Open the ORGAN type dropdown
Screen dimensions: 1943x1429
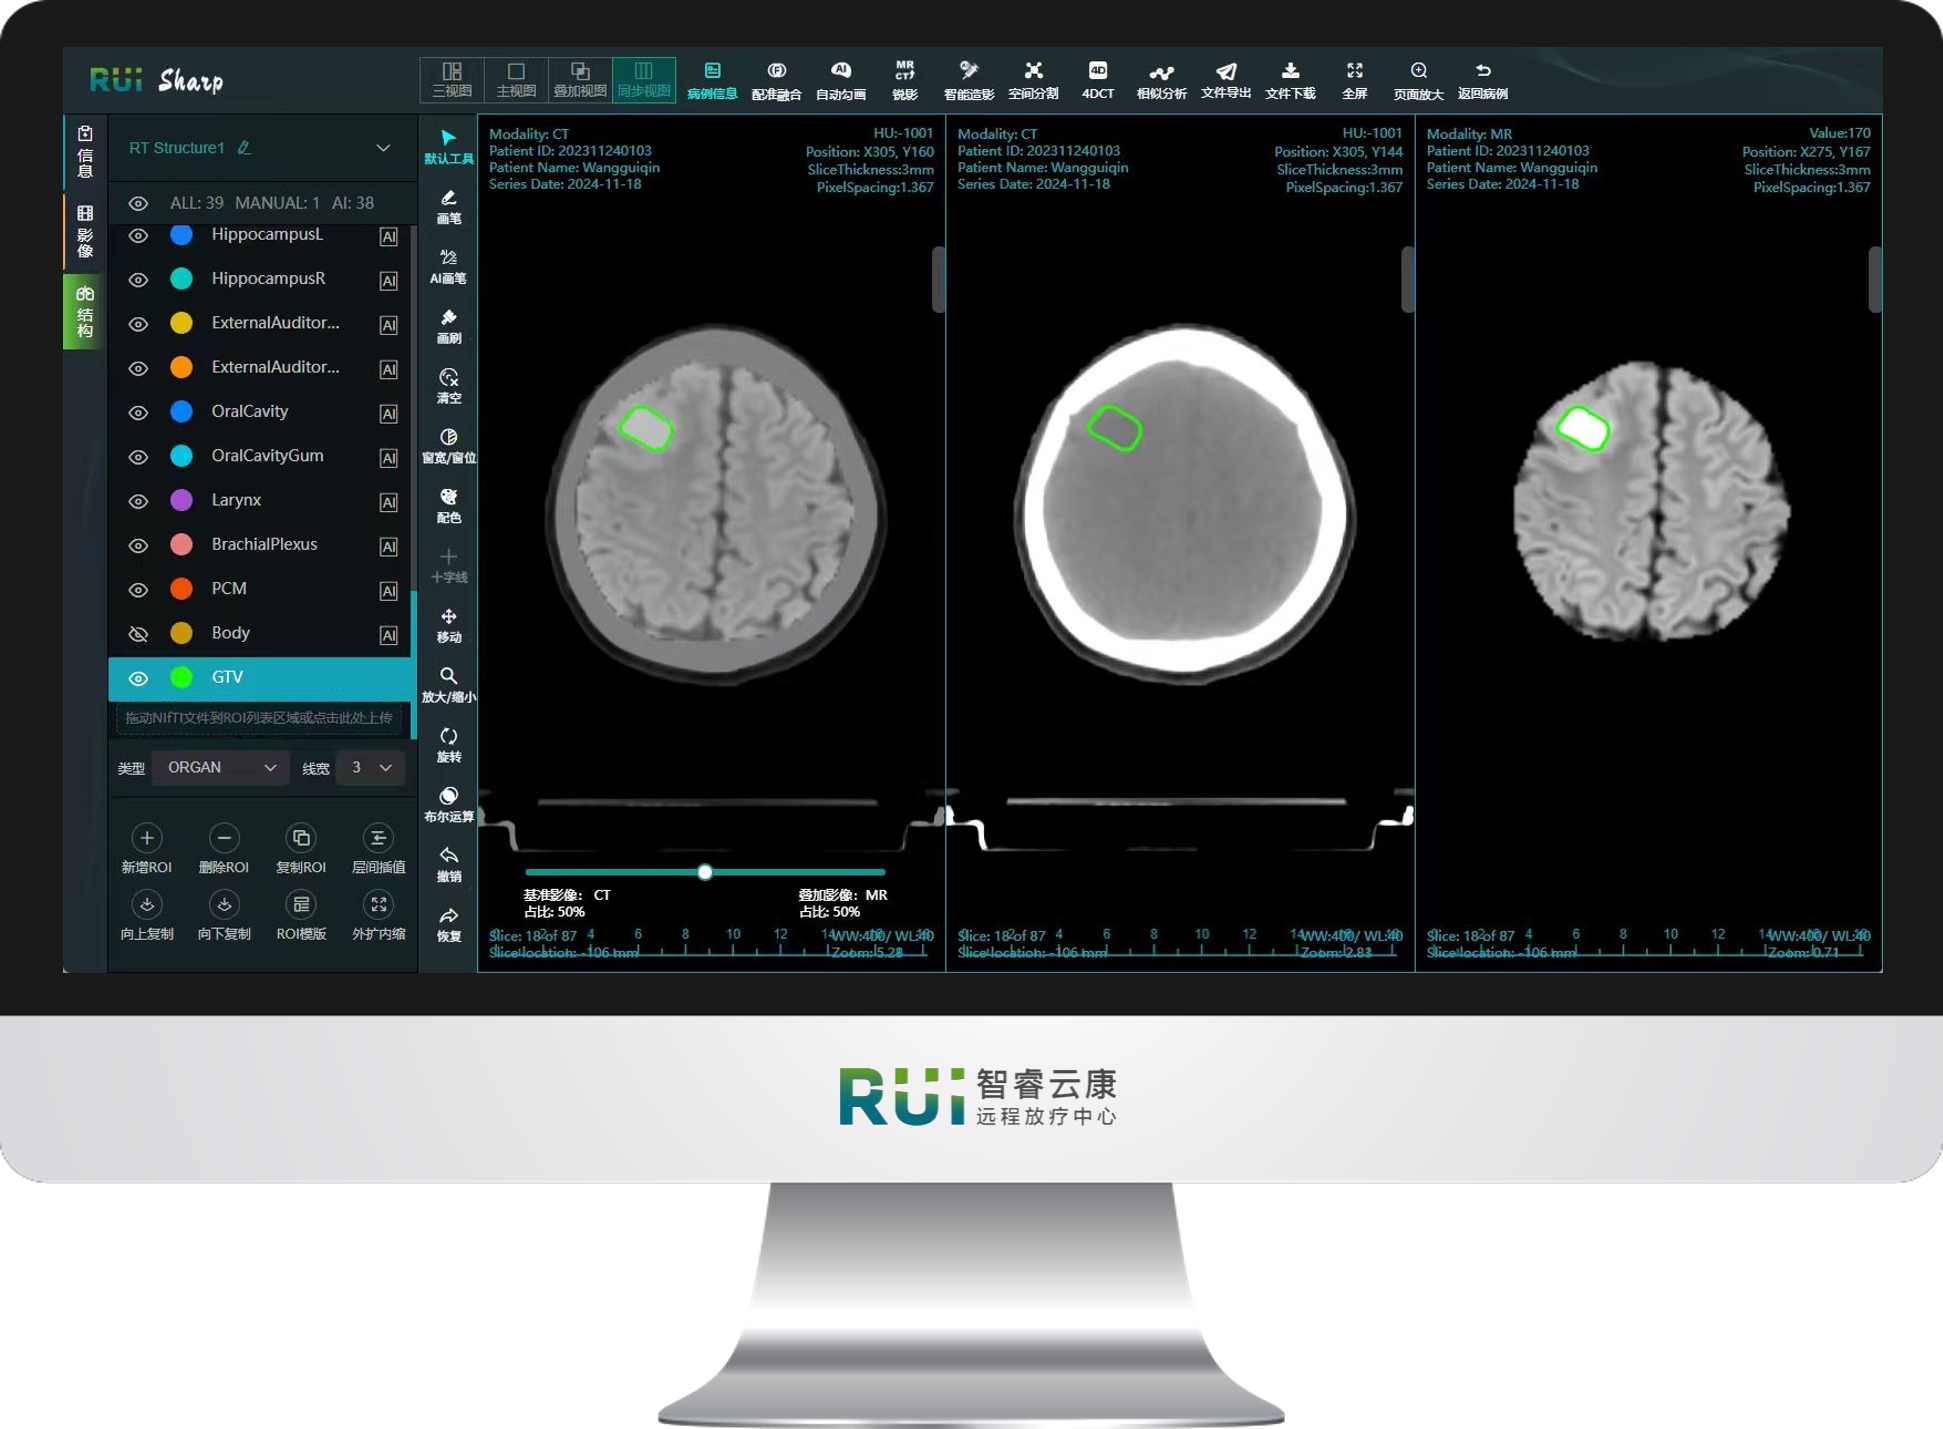[220, 767]
